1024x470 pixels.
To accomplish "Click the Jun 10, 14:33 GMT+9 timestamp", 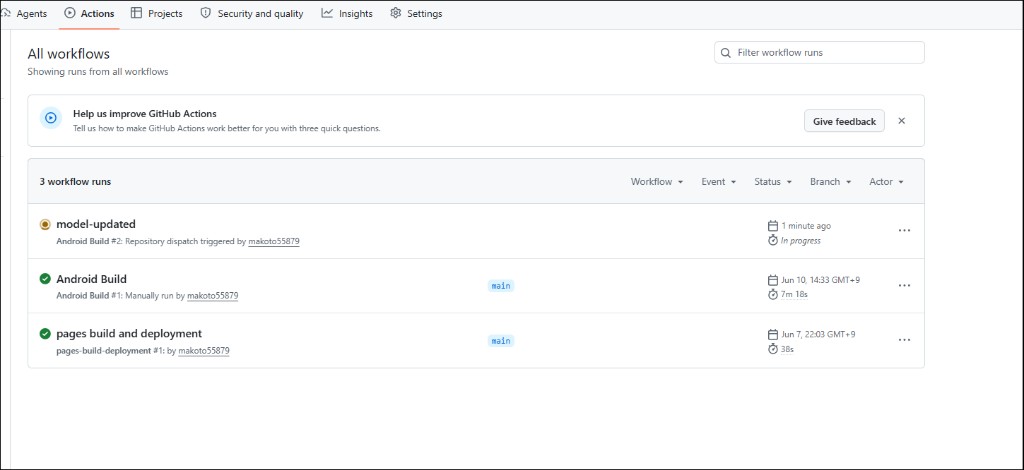I will point(820,280).
